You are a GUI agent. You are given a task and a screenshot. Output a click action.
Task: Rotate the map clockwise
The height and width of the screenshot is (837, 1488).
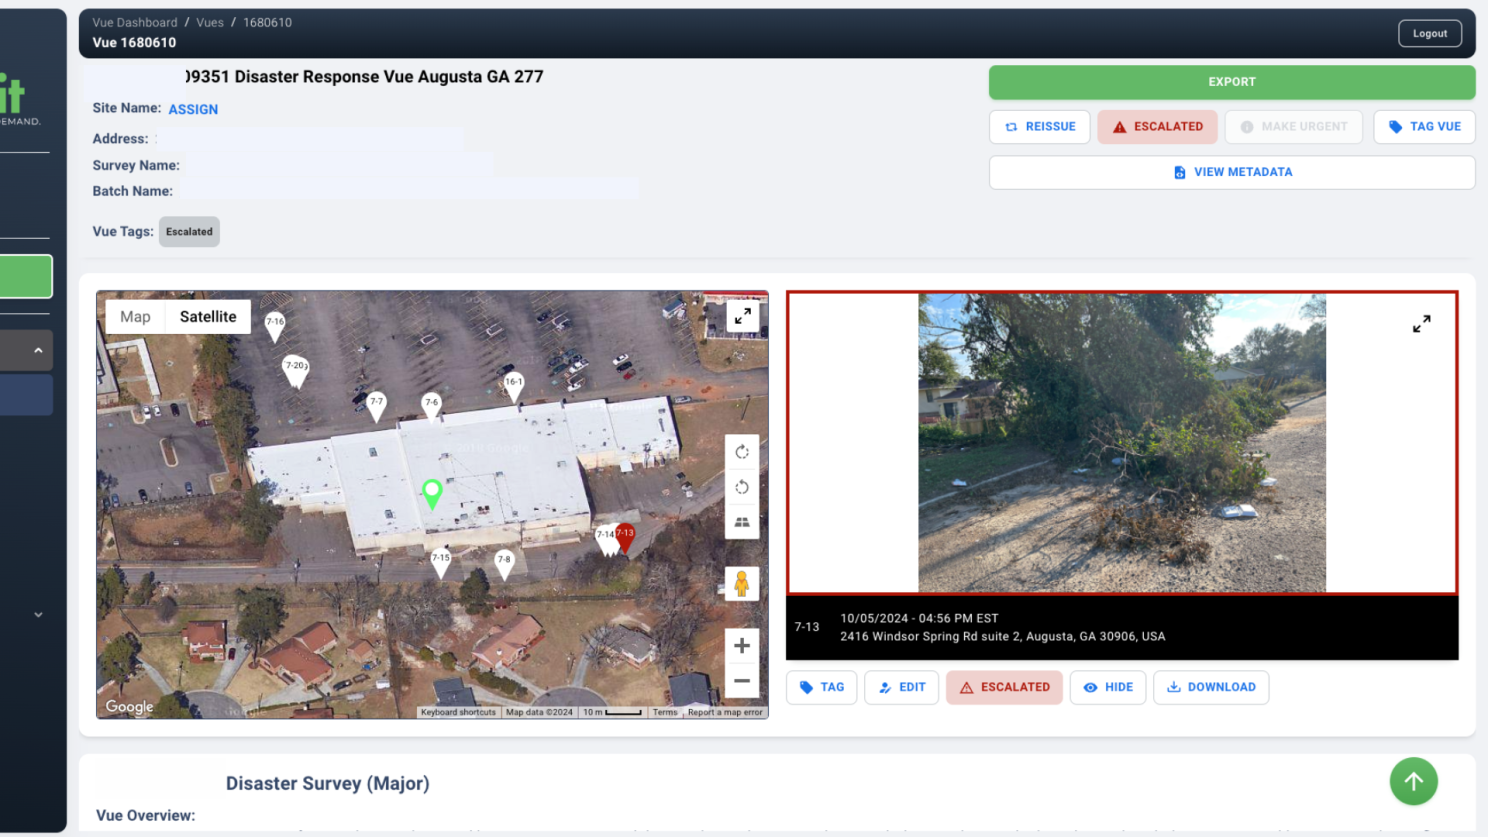pos(742,452)
